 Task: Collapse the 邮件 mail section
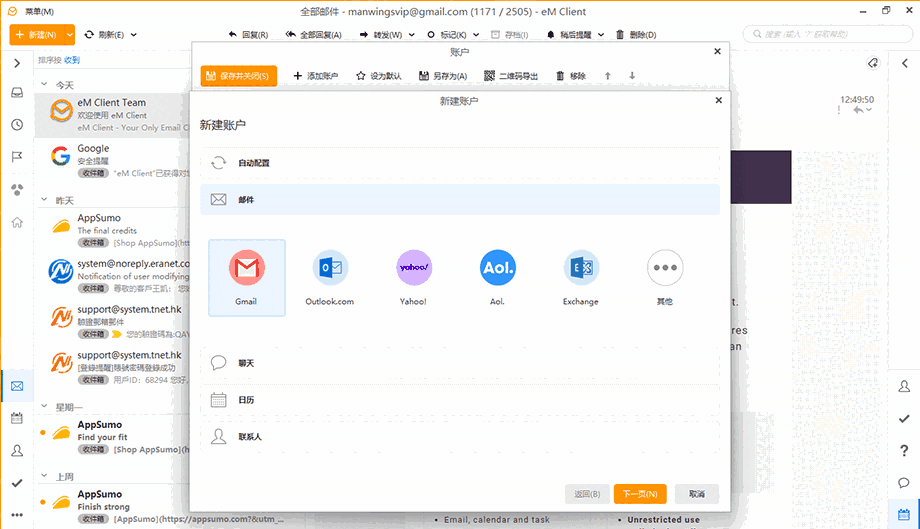tap(460, 199)
